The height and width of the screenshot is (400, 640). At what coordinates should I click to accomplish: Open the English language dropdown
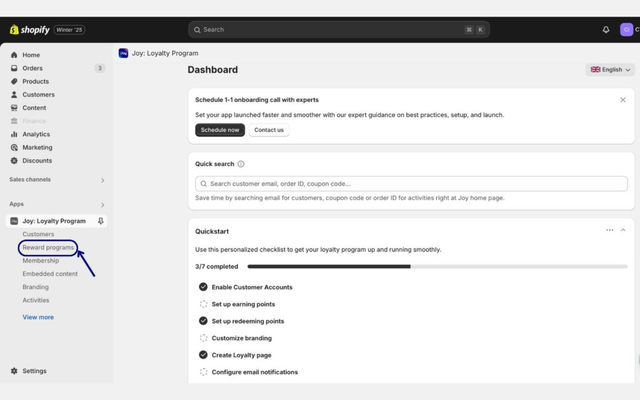[x=610, y=70]
